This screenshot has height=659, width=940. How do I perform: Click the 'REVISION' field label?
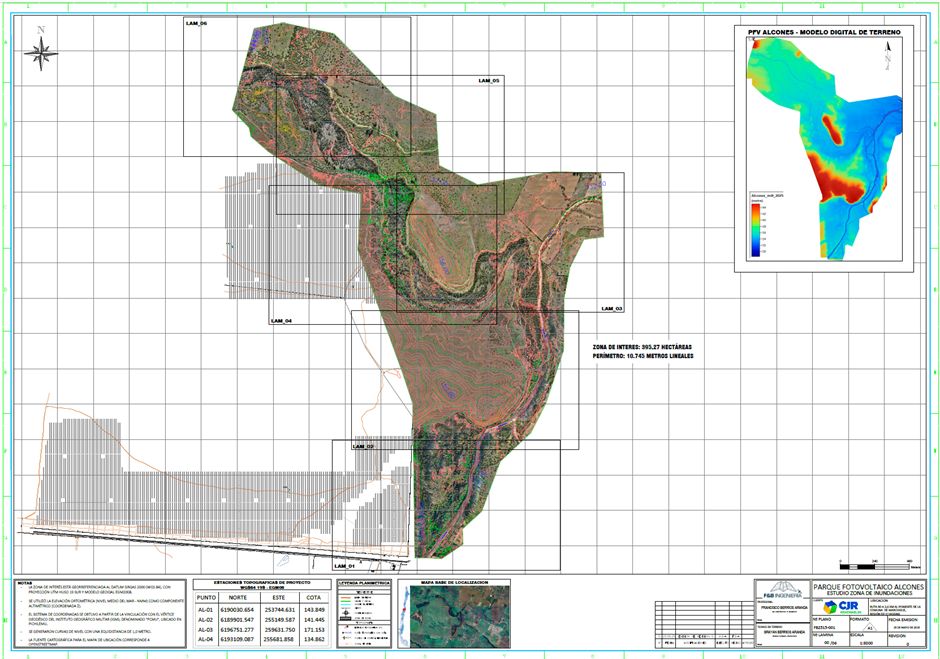(x=897, y=635)
